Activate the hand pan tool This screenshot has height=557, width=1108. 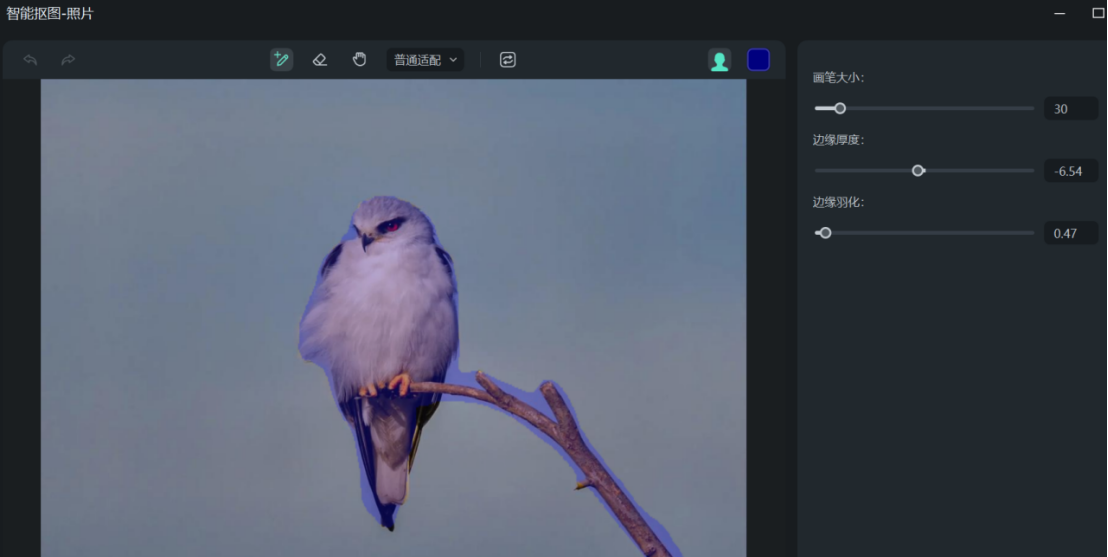[359, 60]
